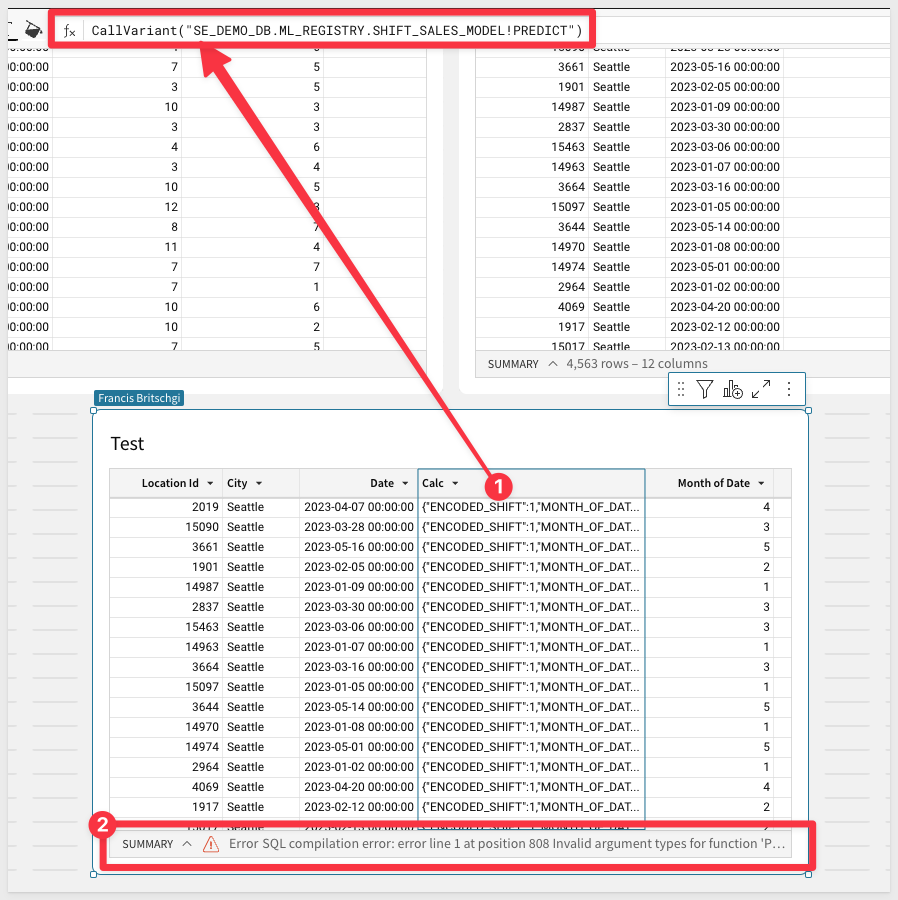
Task: Collapse the Test table SUMMARY chevron
Action: coord(187,844)
